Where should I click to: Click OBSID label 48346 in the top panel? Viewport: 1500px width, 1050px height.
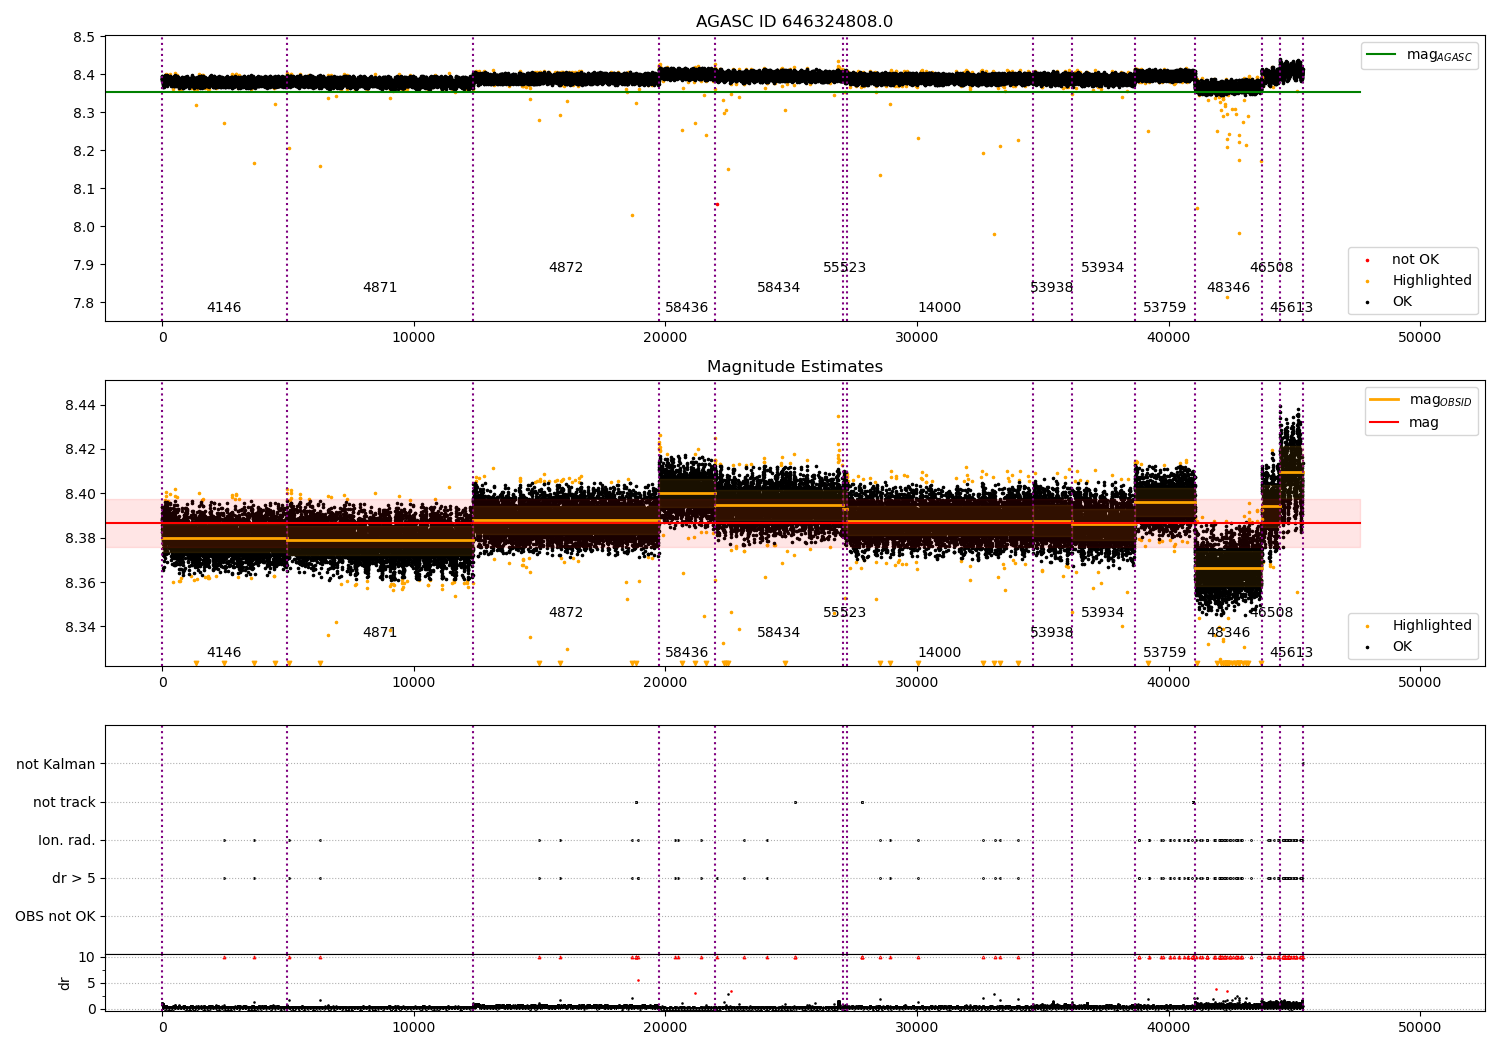pos(1229,288)
